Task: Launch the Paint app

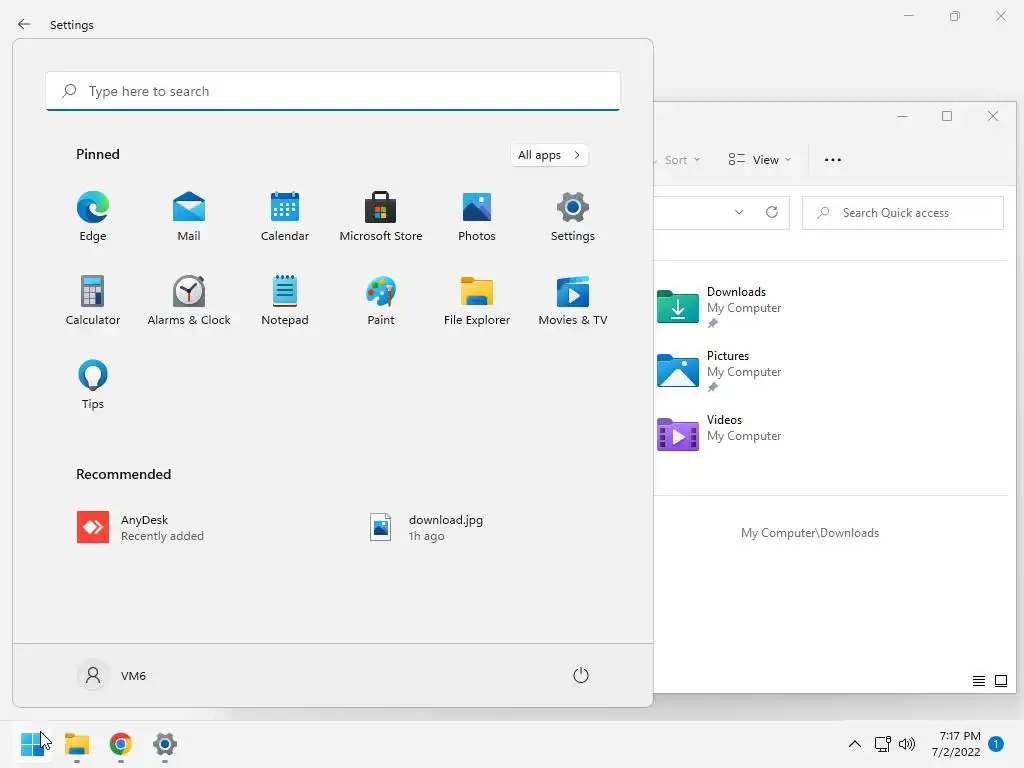Action: click(x=381, y=301)
